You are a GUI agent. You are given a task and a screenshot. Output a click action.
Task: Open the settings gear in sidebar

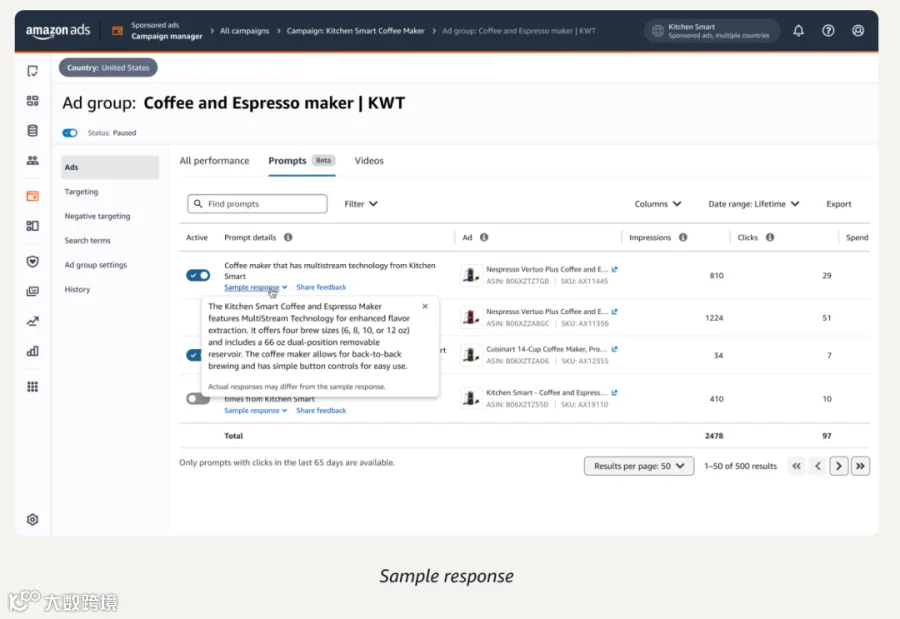pos(33,520)
